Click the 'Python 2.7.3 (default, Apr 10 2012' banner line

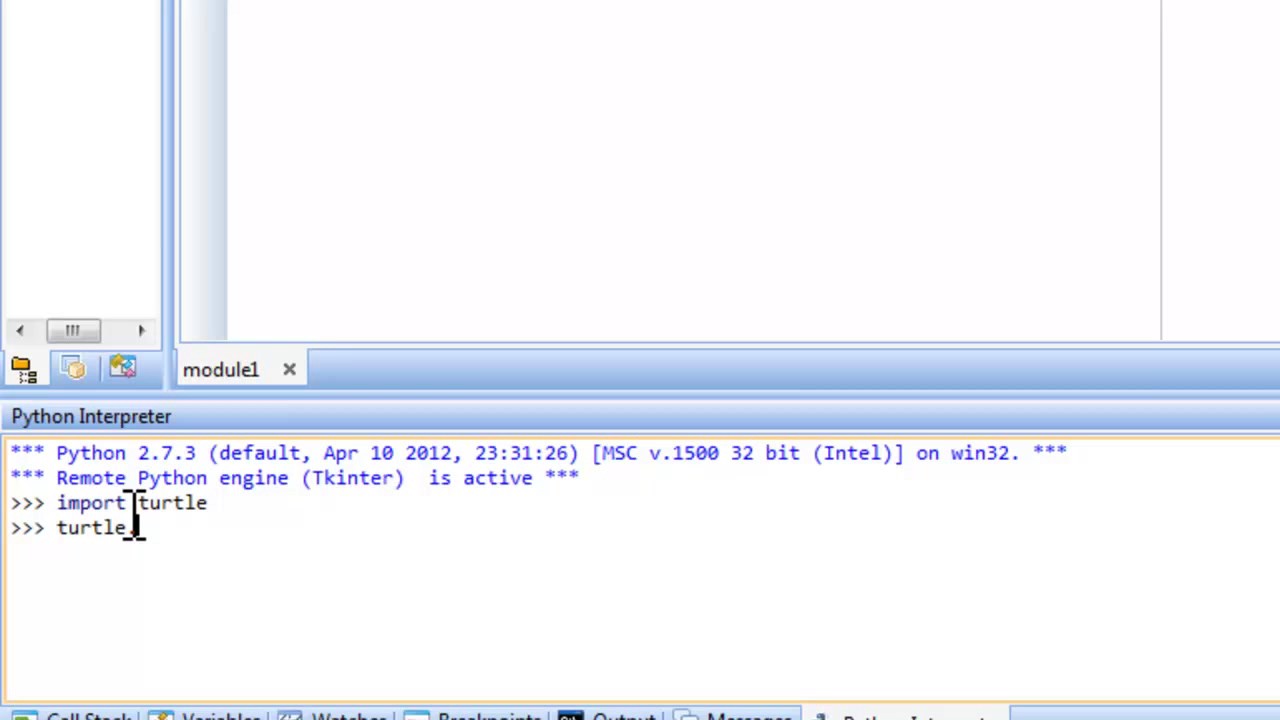tap(538, 453)
